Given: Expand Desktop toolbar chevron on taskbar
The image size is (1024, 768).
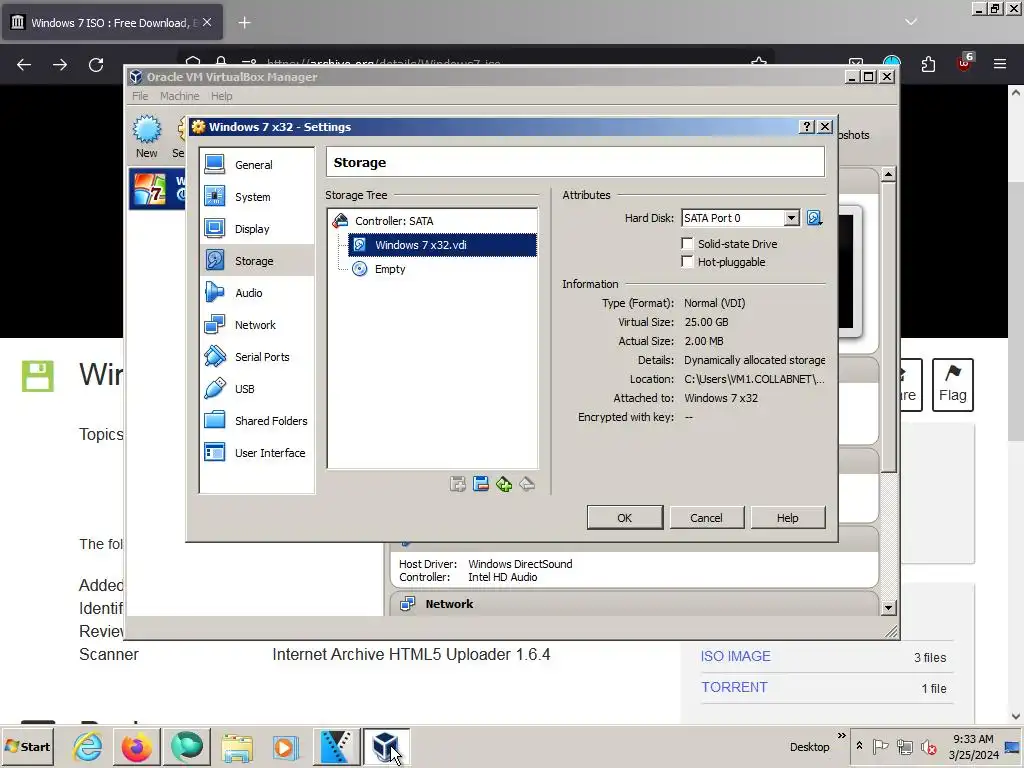Looking at the screenshot, I should pyautogui.click(x=842, y=736).
